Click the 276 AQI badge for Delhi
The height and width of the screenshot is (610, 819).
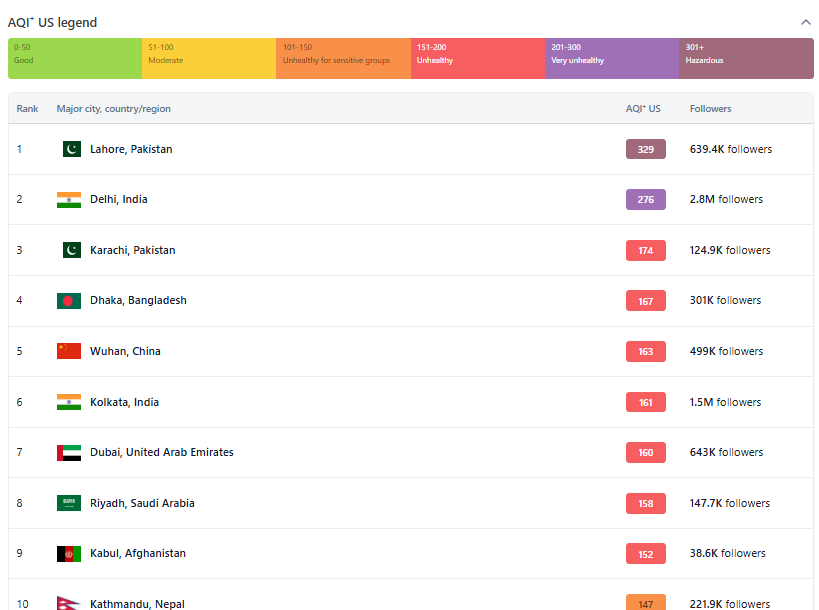coord(645,199)
